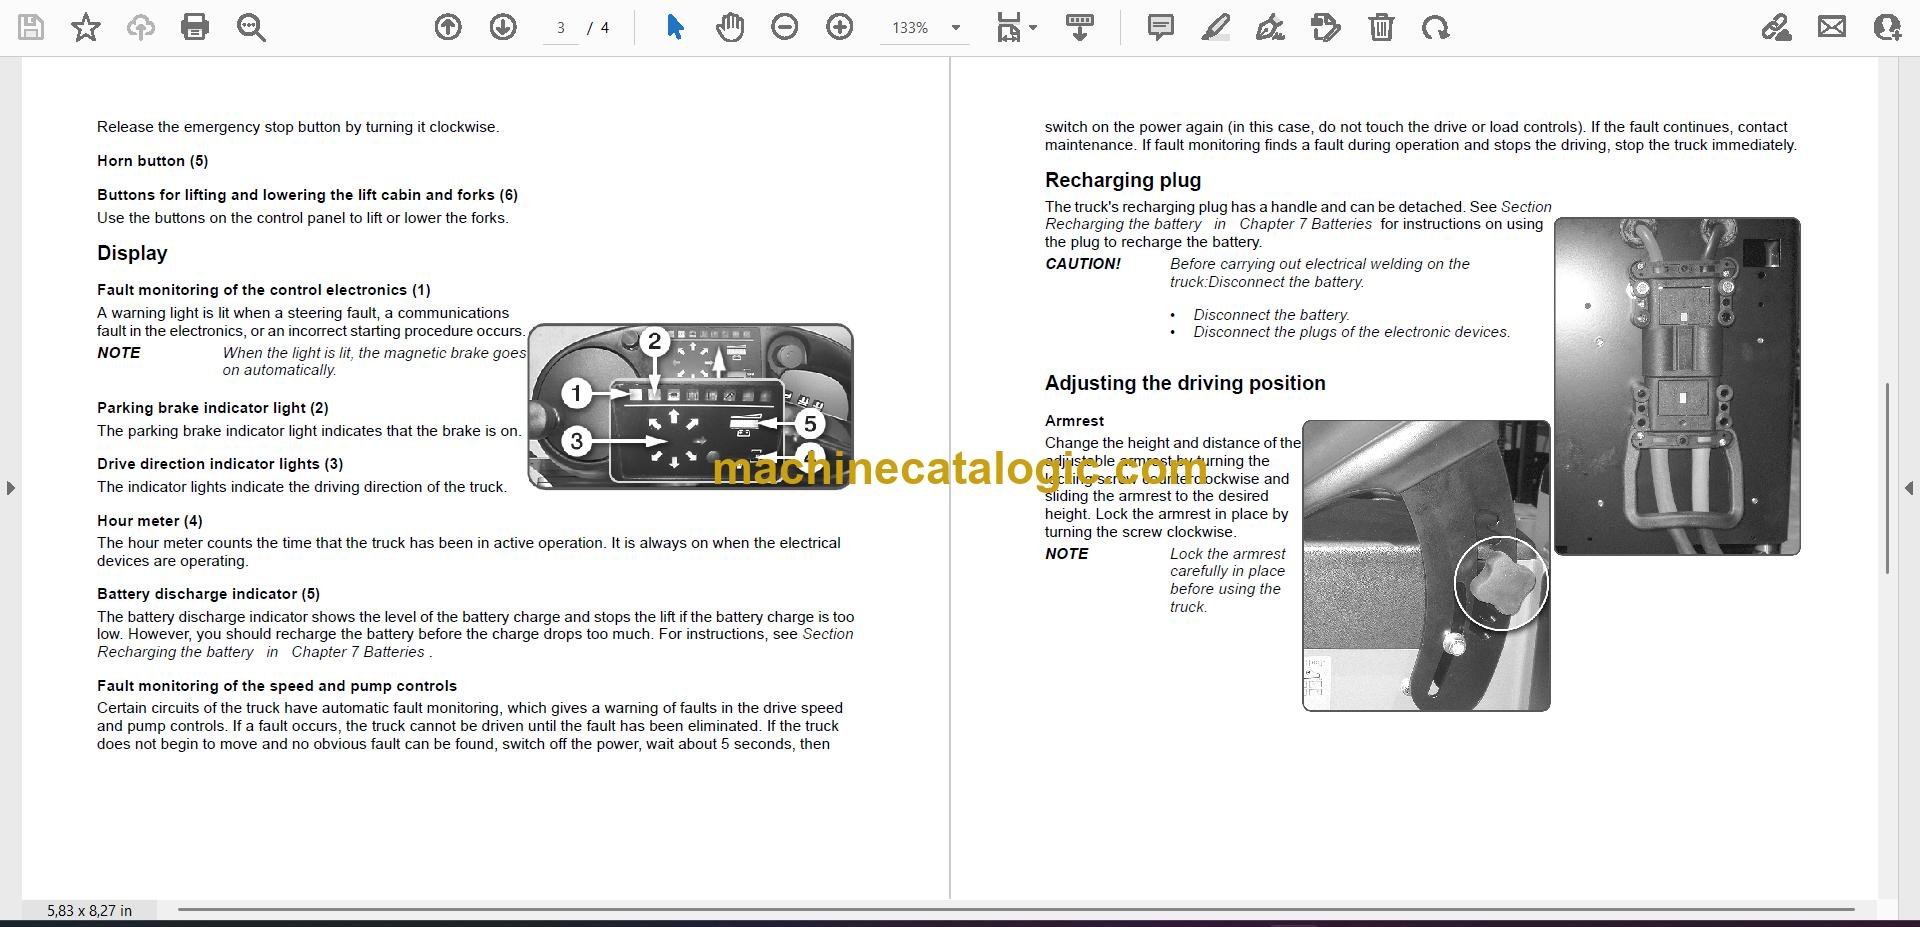Rotate the view clockwise
The image size is (1920, 927).
point(1436,27)
